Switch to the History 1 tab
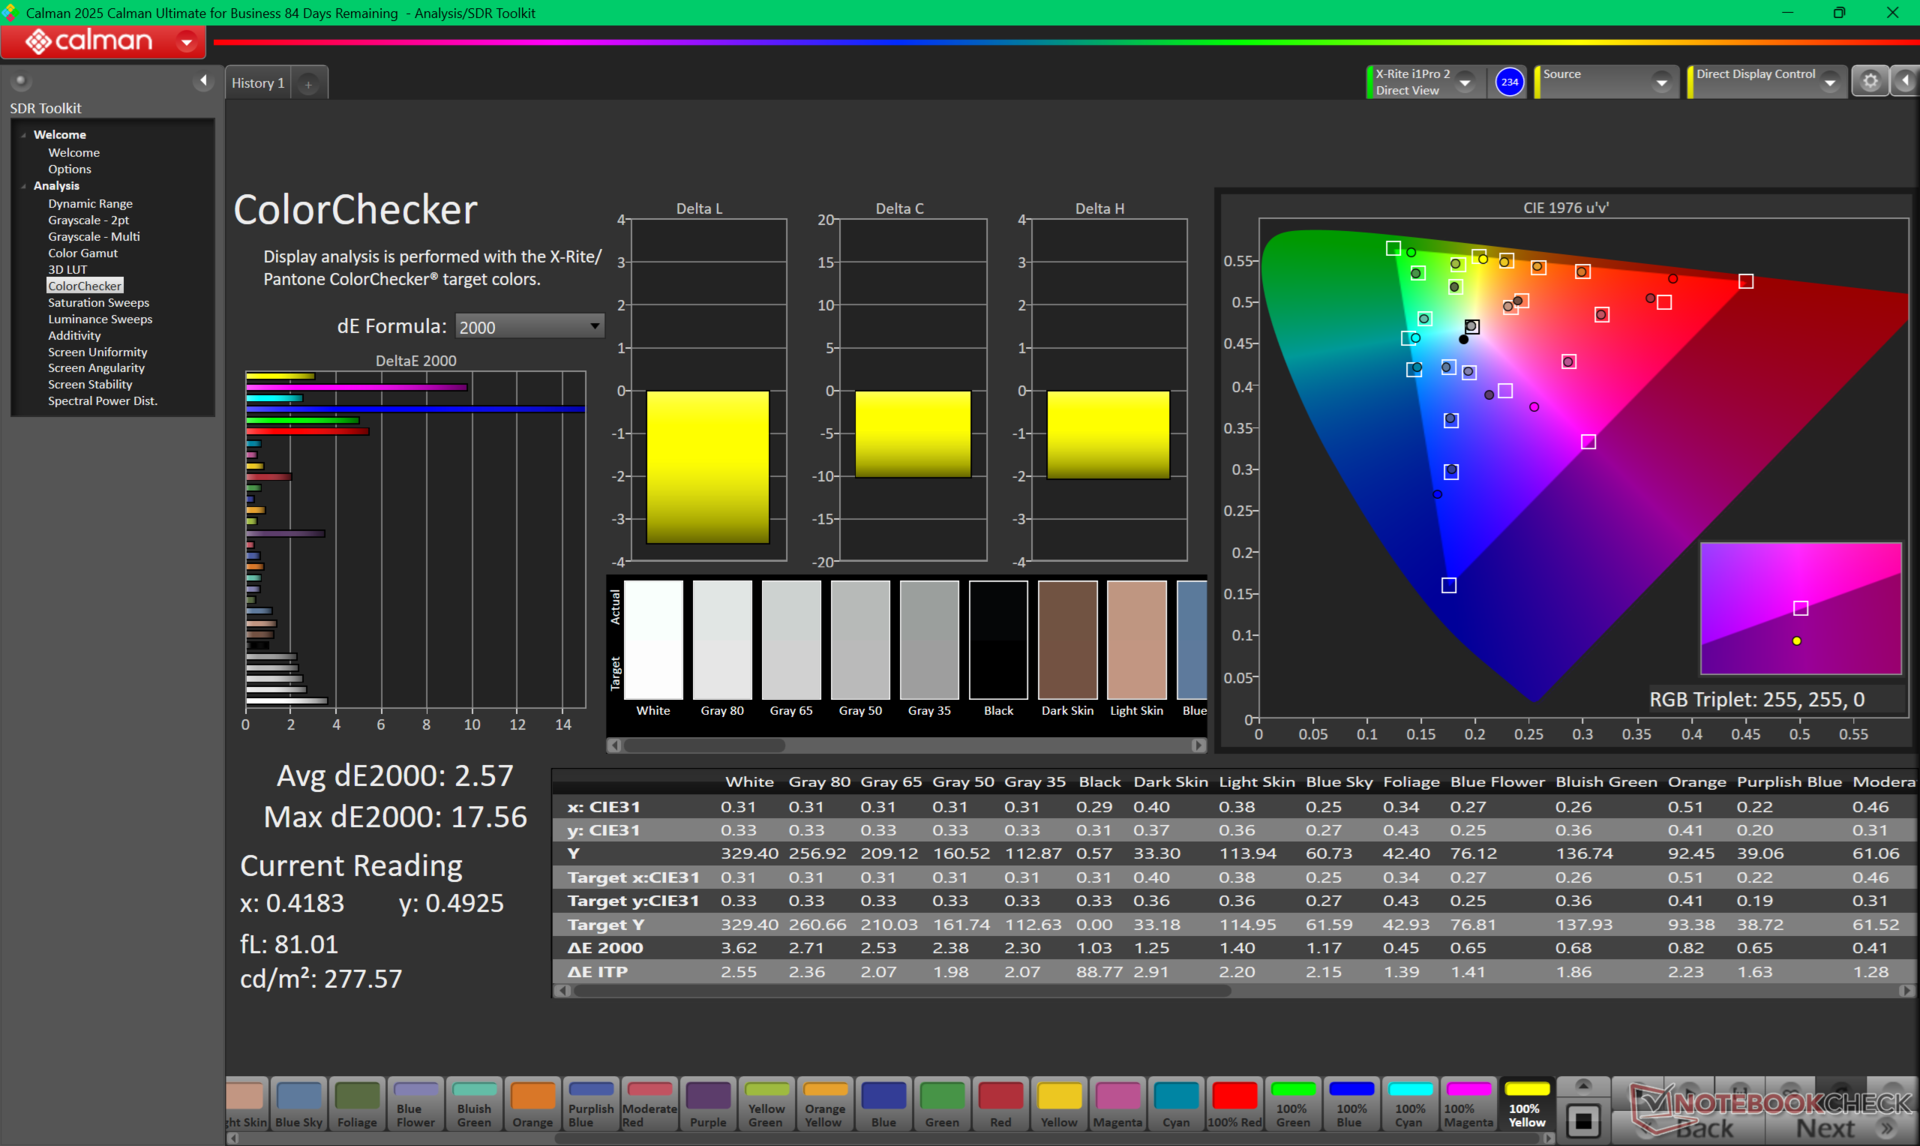This screenshot has width=1920, height=1146. click(258, 83)
